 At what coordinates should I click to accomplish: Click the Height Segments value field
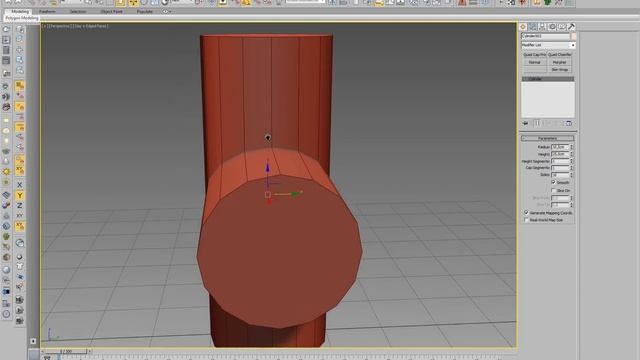point(560,161)
